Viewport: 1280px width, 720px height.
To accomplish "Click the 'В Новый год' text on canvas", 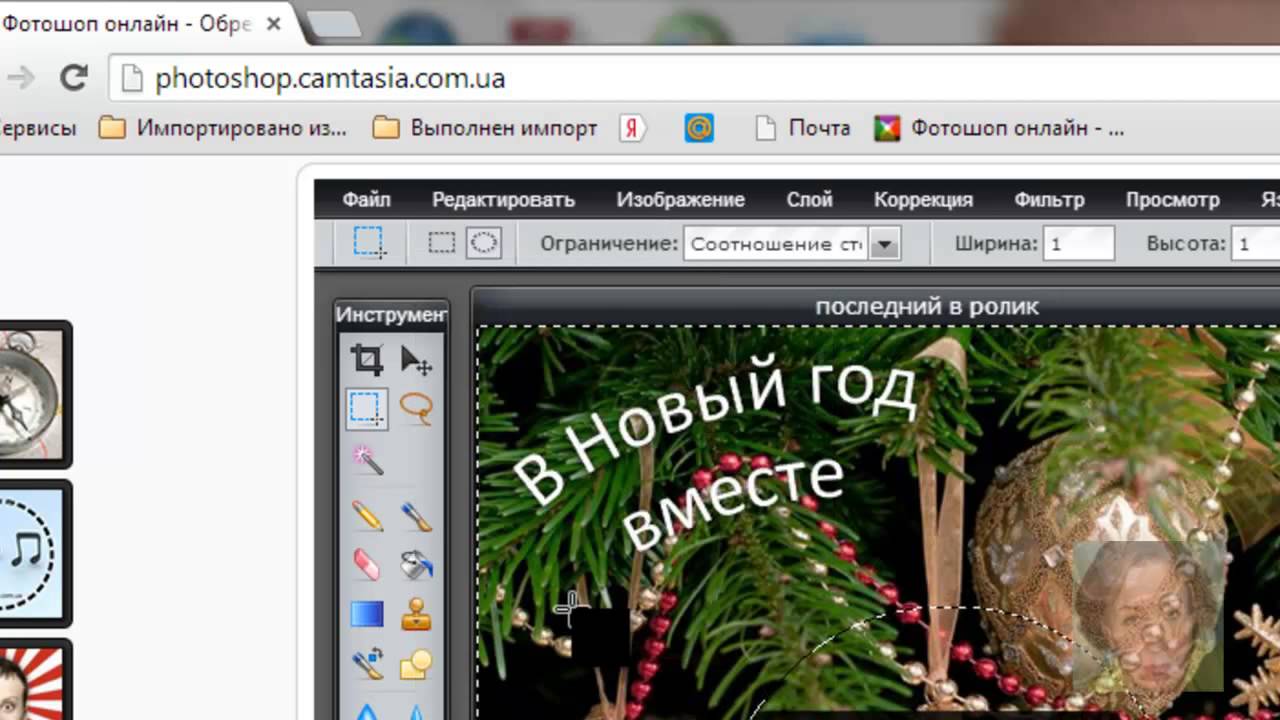I will click(716, 432).
